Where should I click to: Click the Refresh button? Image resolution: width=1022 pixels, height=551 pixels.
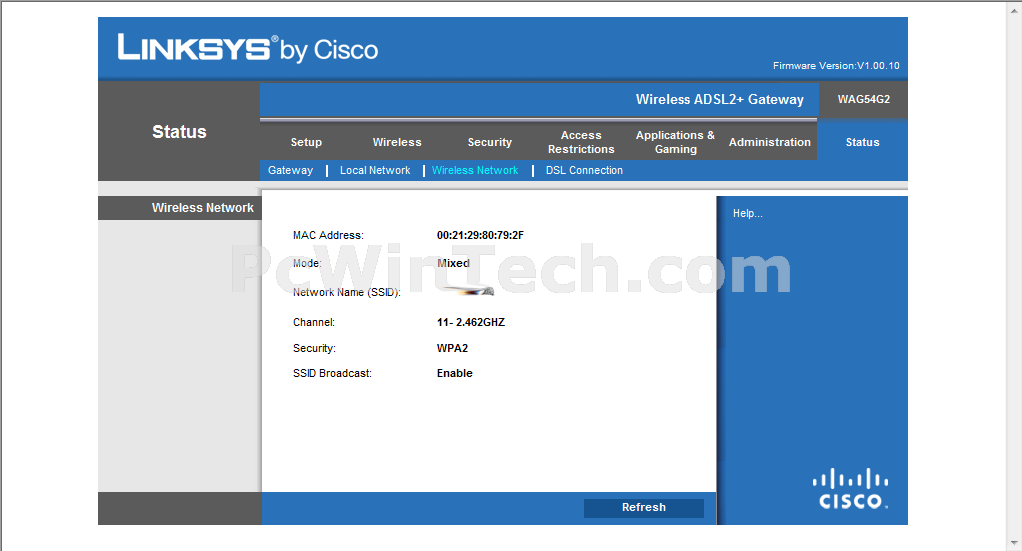pyautogui.click(x=643, y=507)
